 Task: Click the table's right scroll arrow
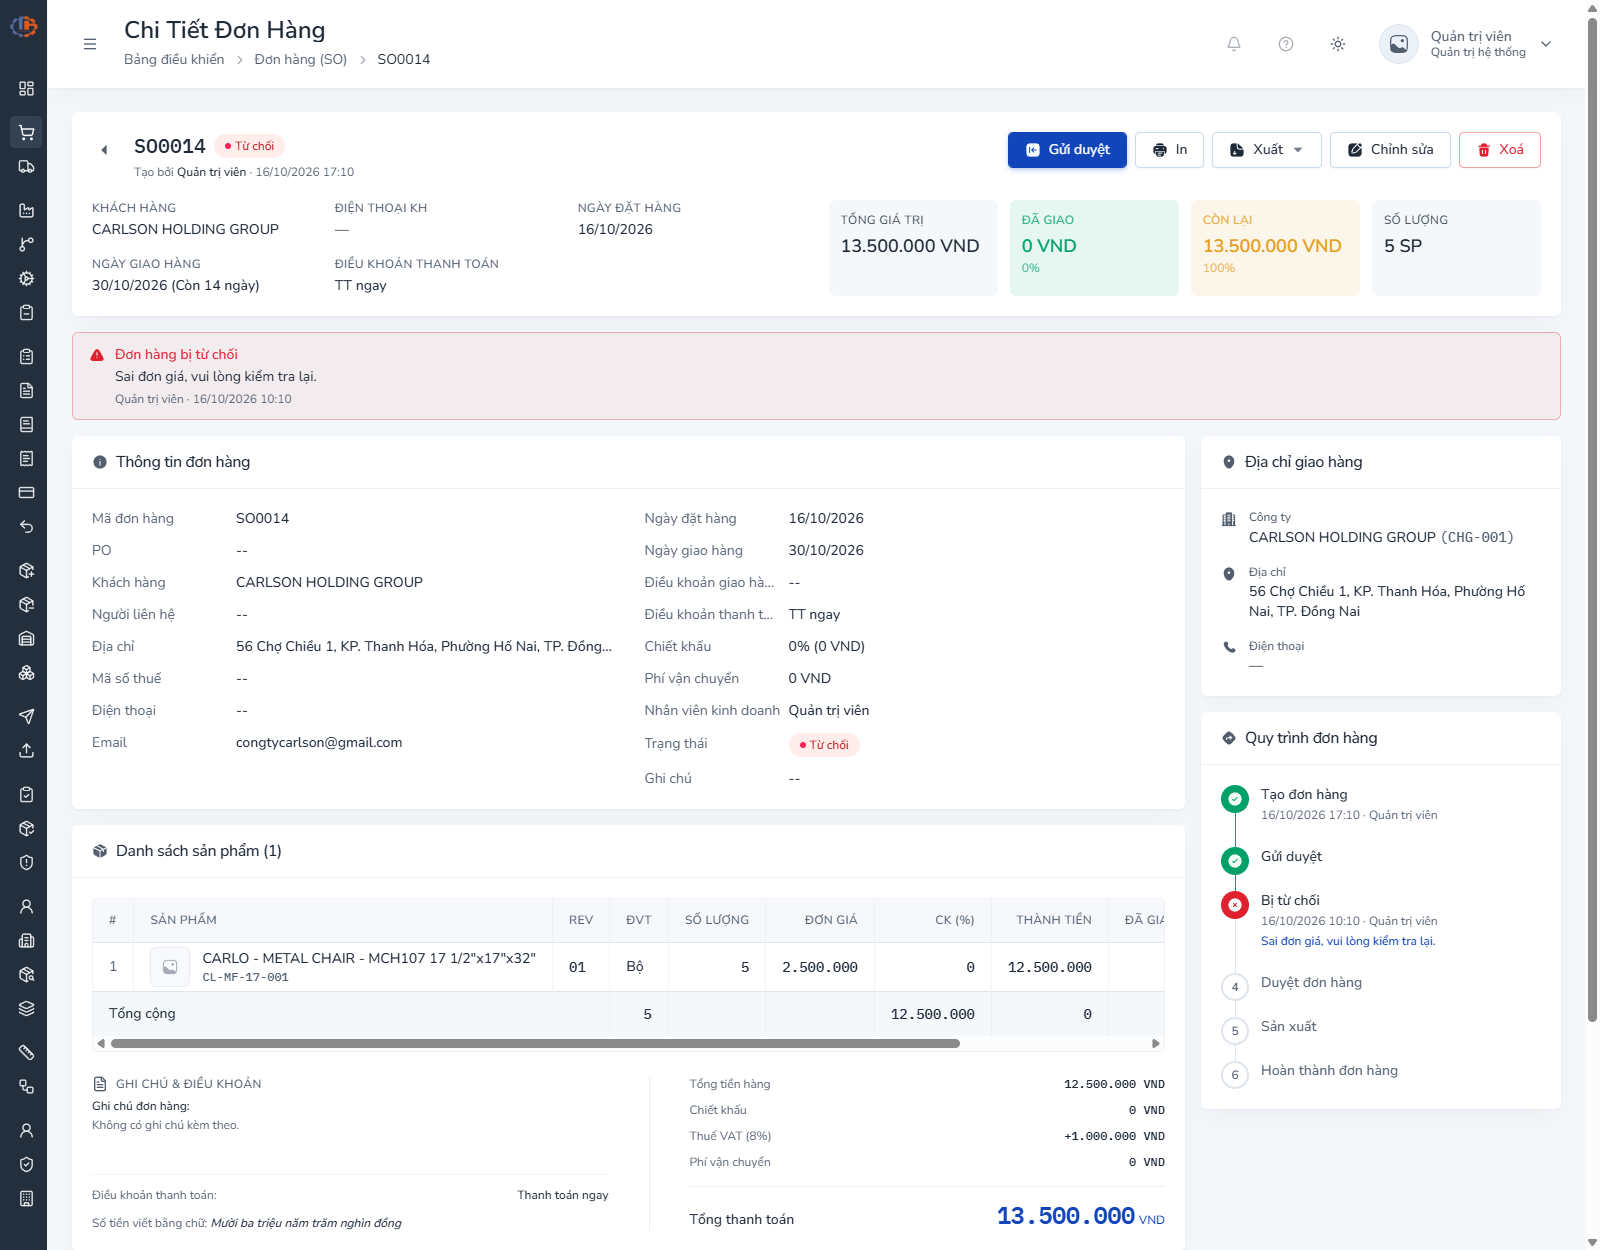1156,1043
